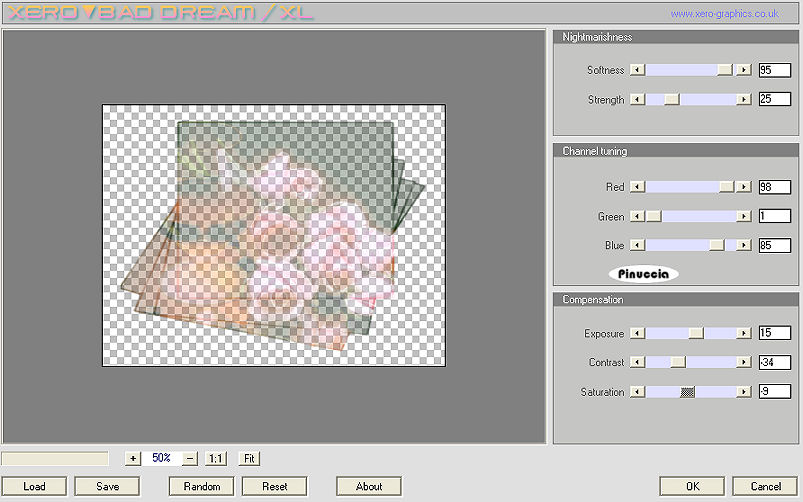Click the Saturation slider left arrow

(x=637, y=392)
